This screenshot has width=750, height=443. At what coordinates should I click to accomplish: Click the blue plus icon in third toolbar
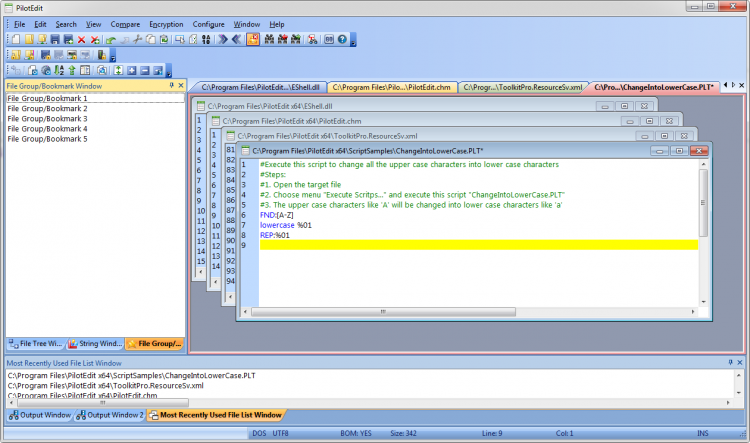pyautogui.click(x=132, y=71)
